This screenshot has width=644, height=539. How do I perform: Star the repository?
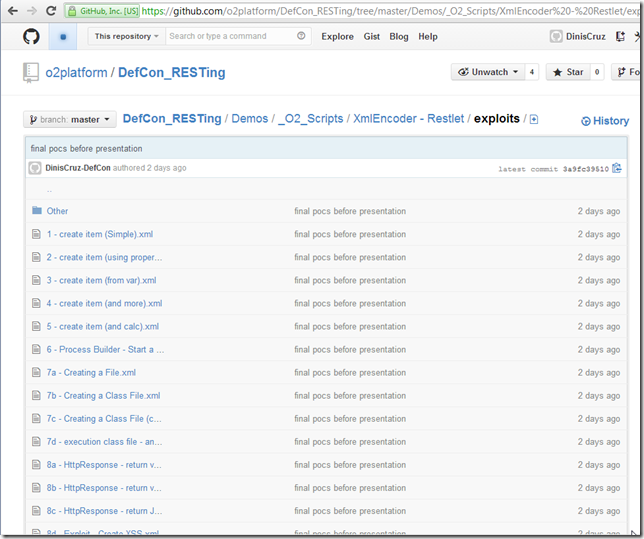(568, 72)
